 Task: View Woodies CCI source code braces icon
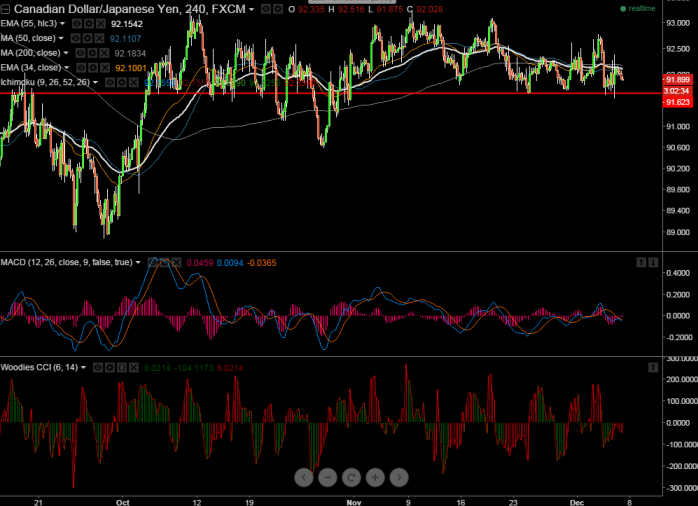click(x=122, y=368)
